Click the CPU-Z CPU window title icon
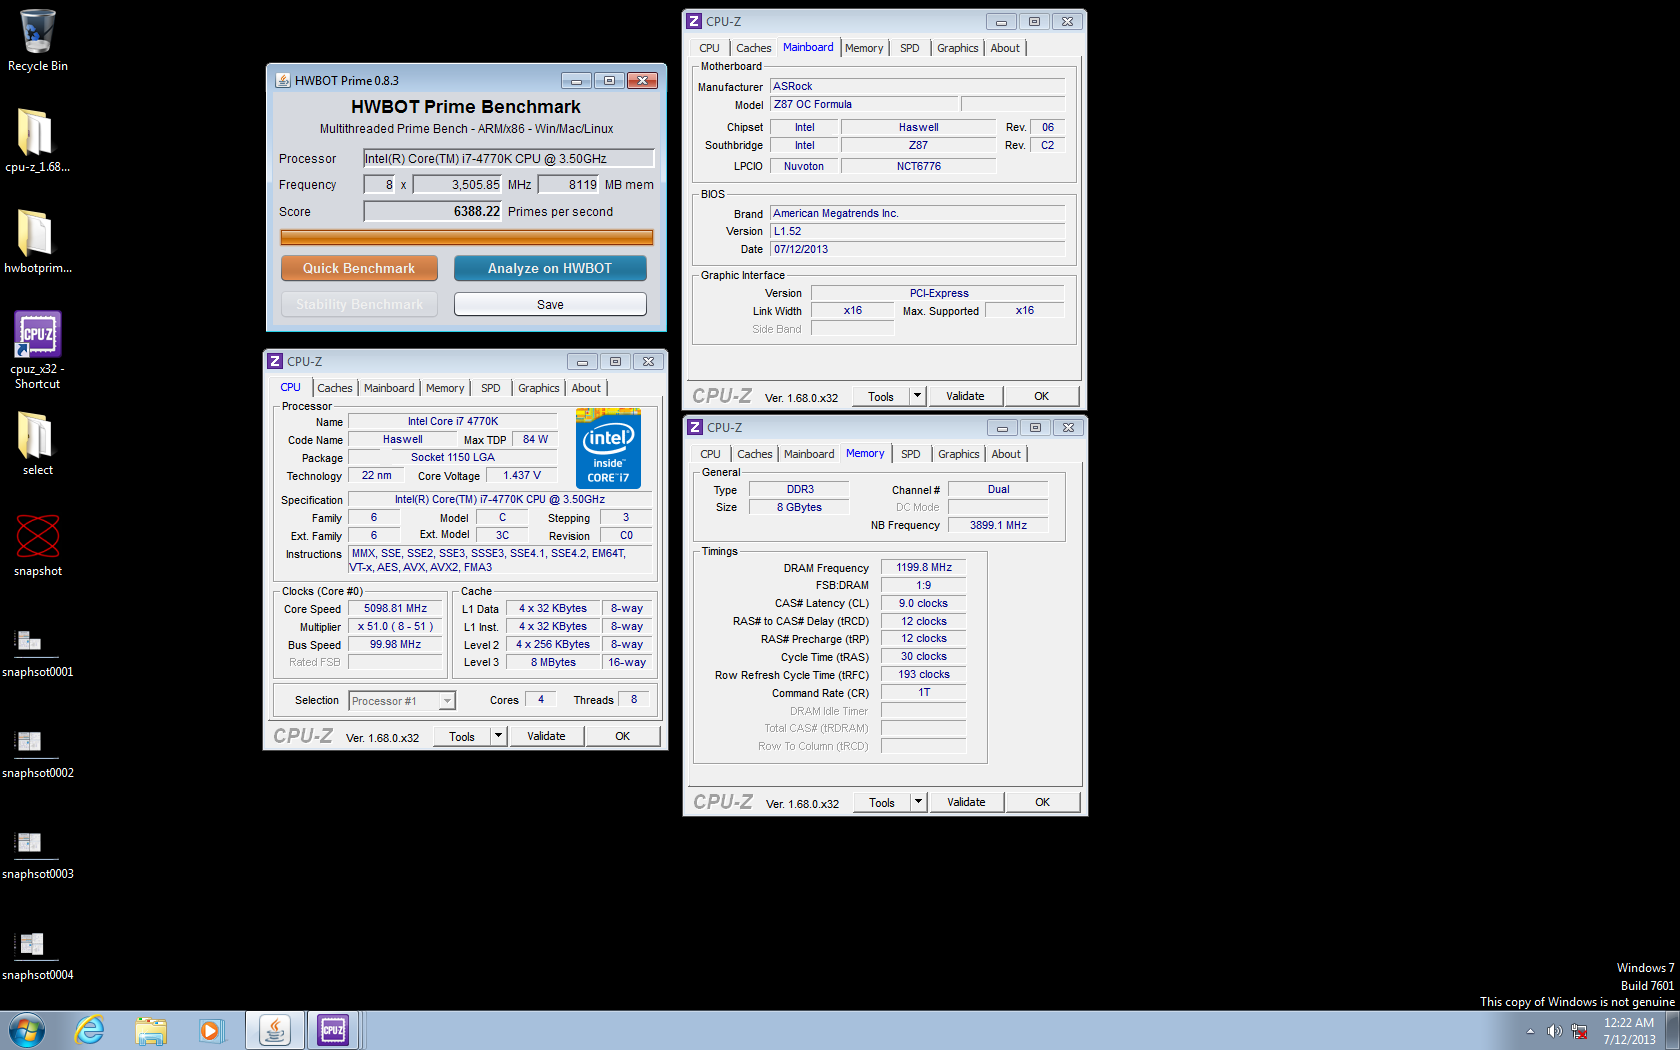Screen dimensions: 1680x1050 pos(275,361)
